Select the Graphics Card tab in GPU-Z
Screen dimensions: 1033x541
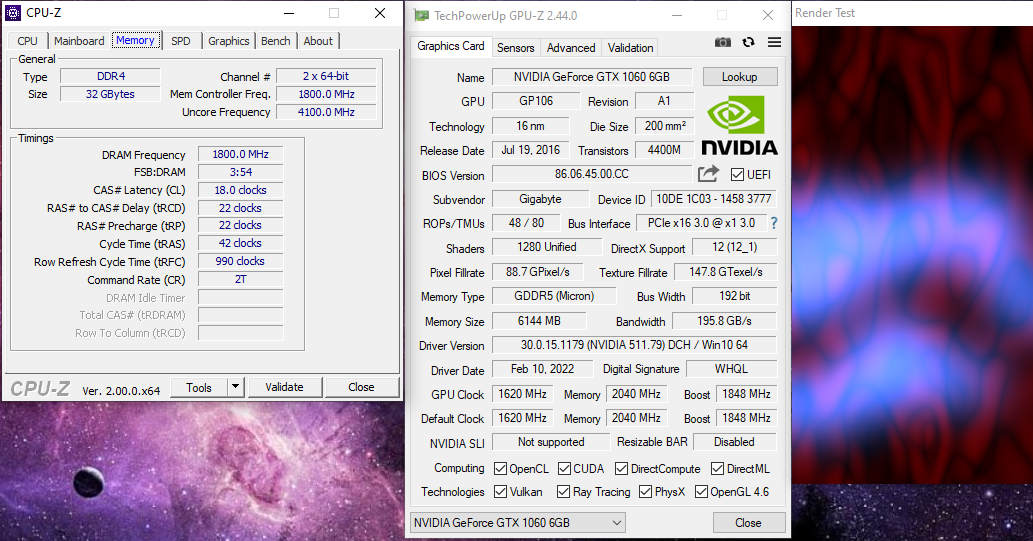click(451, 46)
